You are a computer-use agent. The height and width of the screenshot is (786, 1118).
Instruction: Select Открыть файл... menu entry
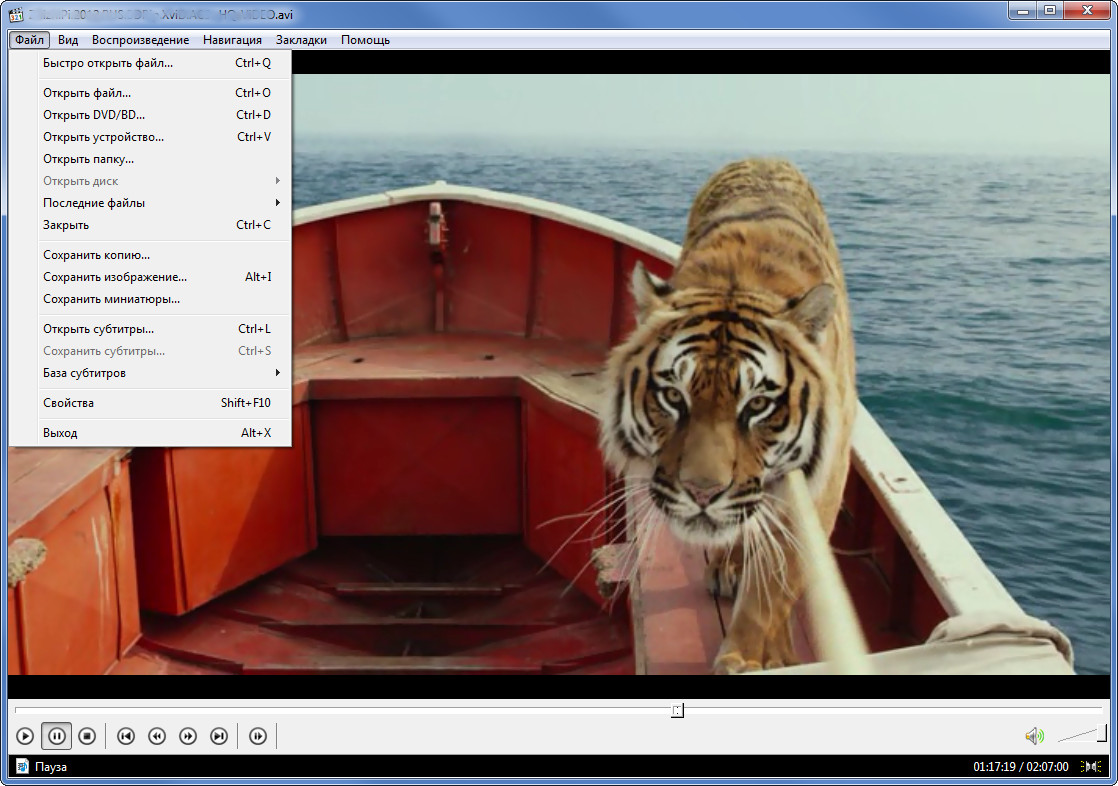[x=150, y=93]
